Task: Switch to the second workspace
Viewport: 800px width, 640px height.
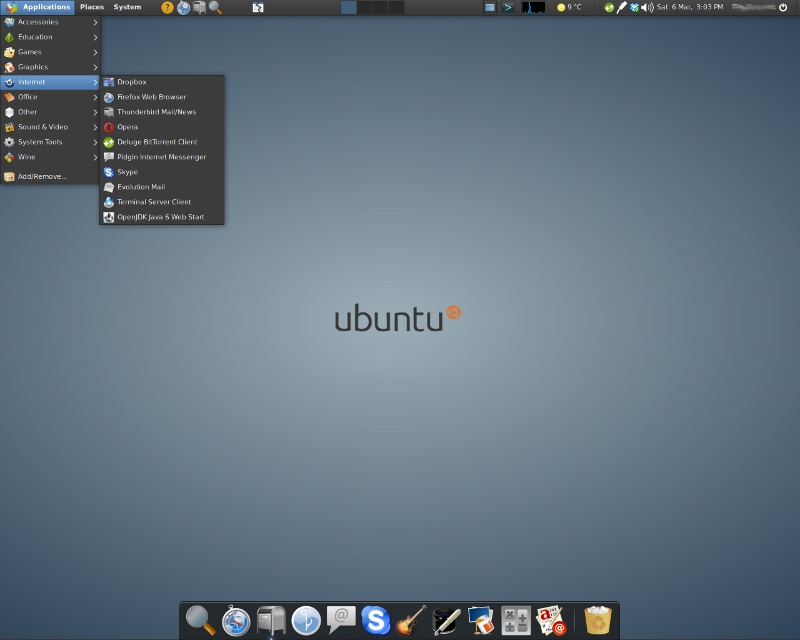Action: pos(365,8)
